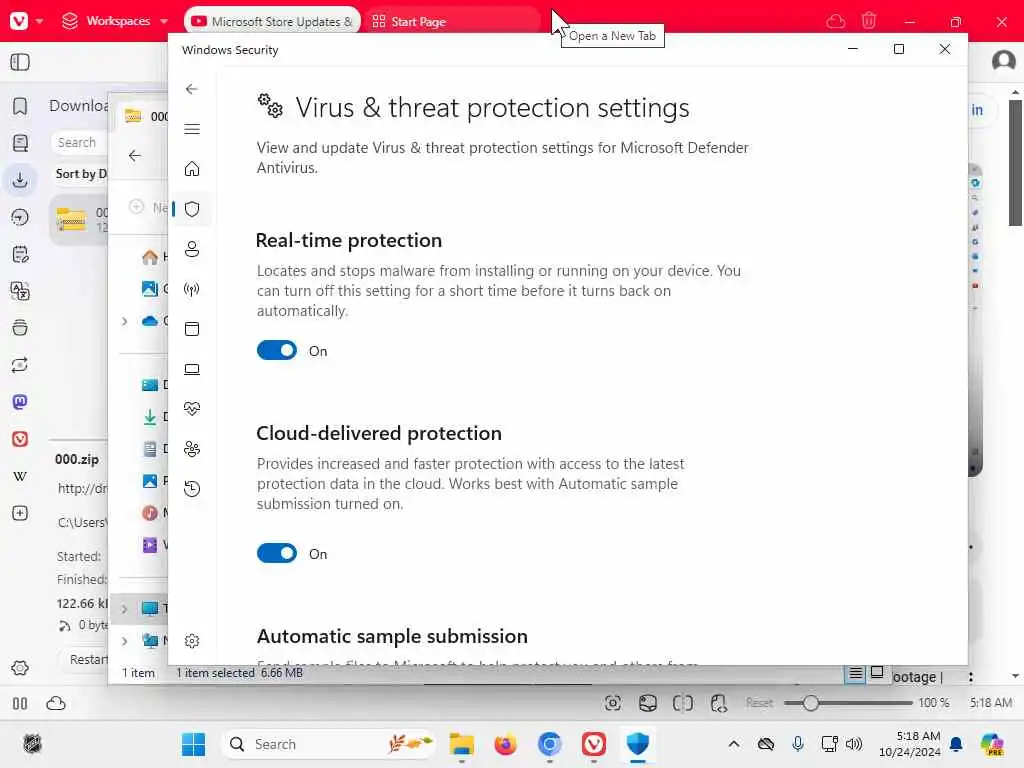This screenshot has width=1024, height=768.
Task: Click the taskbar Search box
Action: [x=328, y=744]
